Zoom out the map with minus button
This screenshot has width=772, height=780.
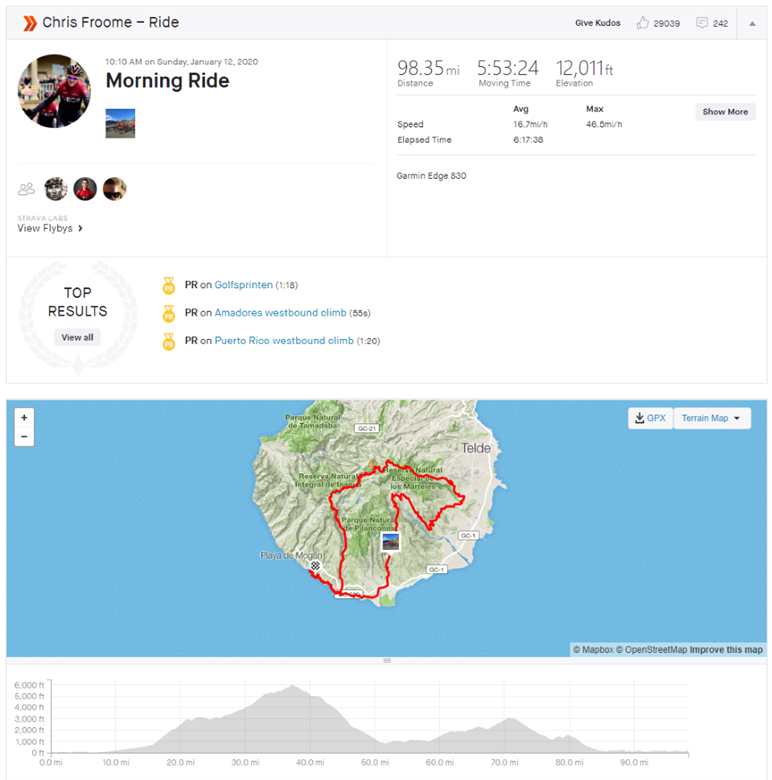point(24,437)
